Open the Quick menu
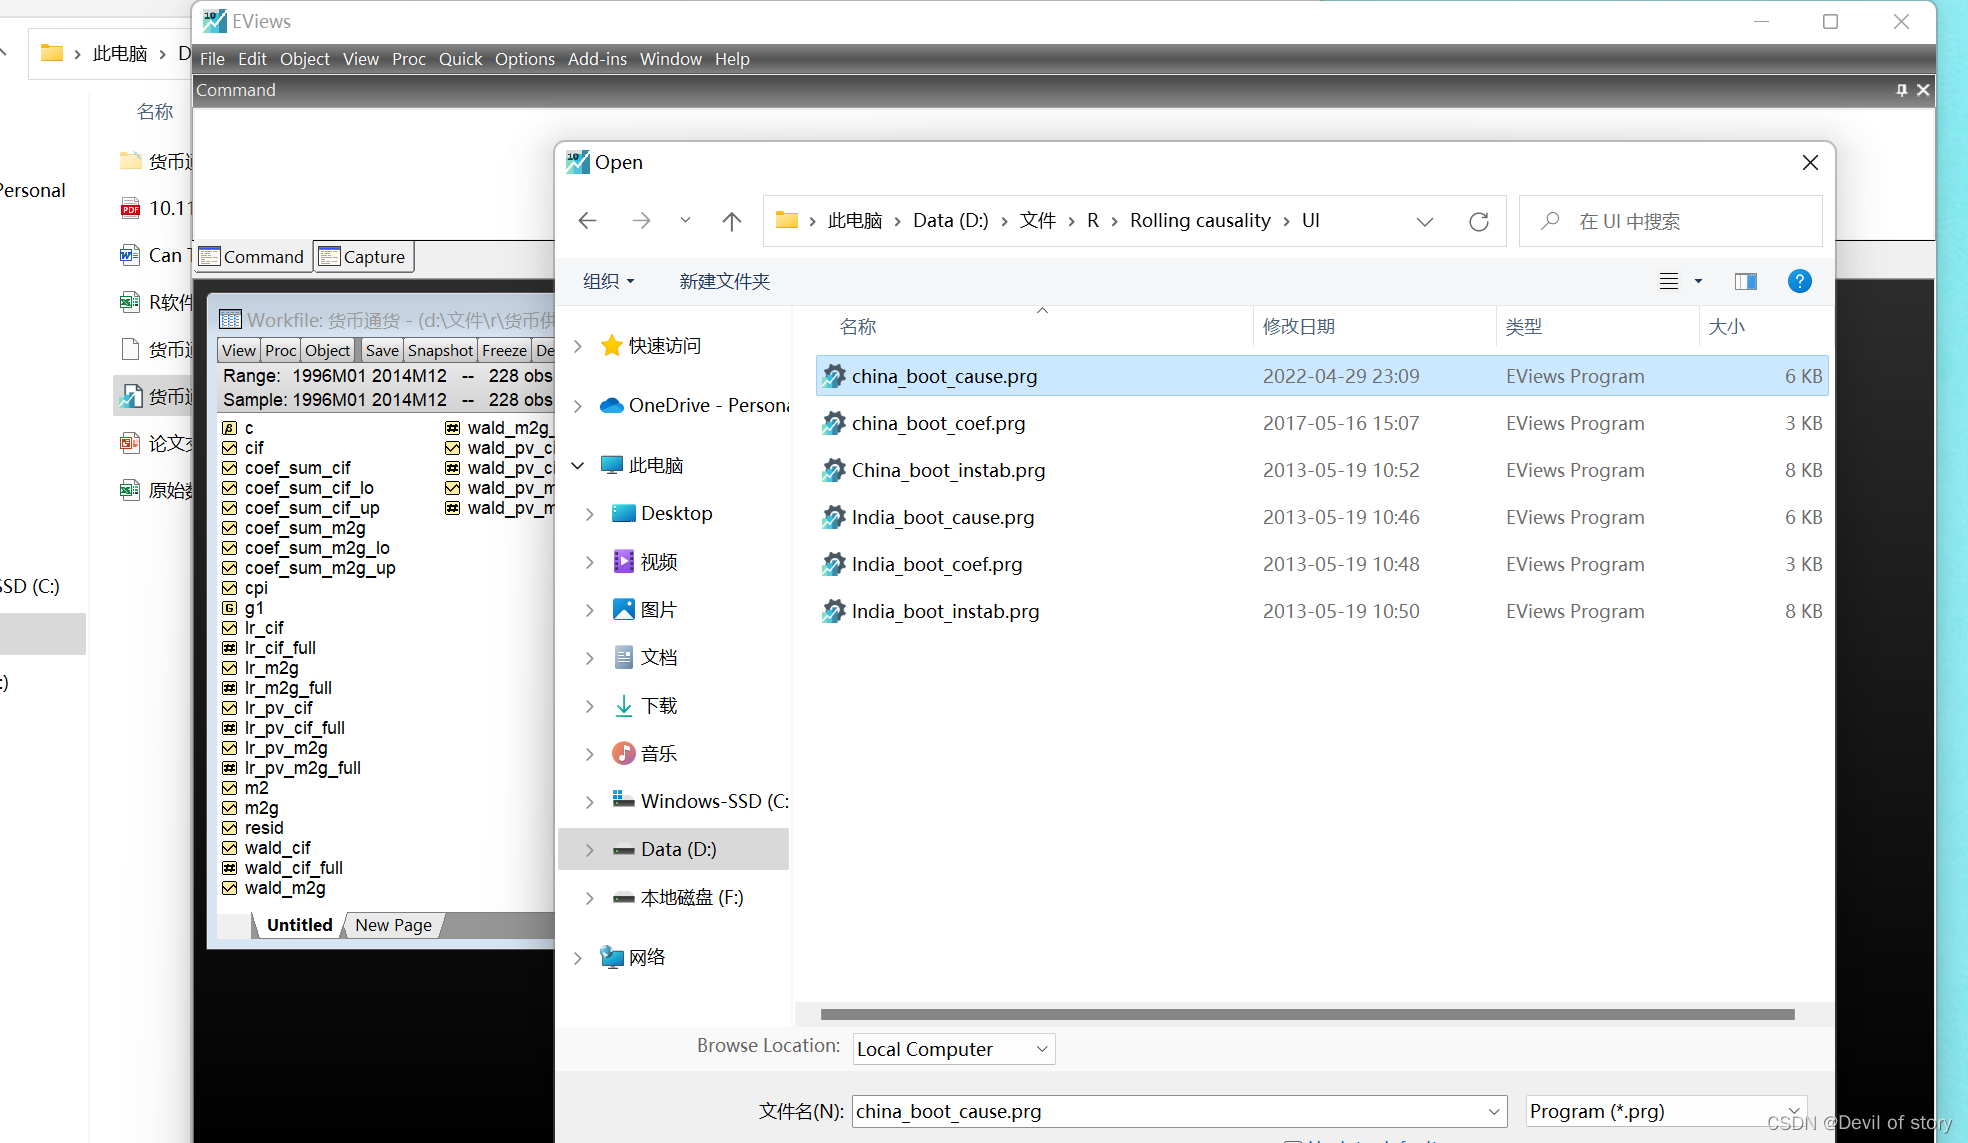 click(460, 59)
